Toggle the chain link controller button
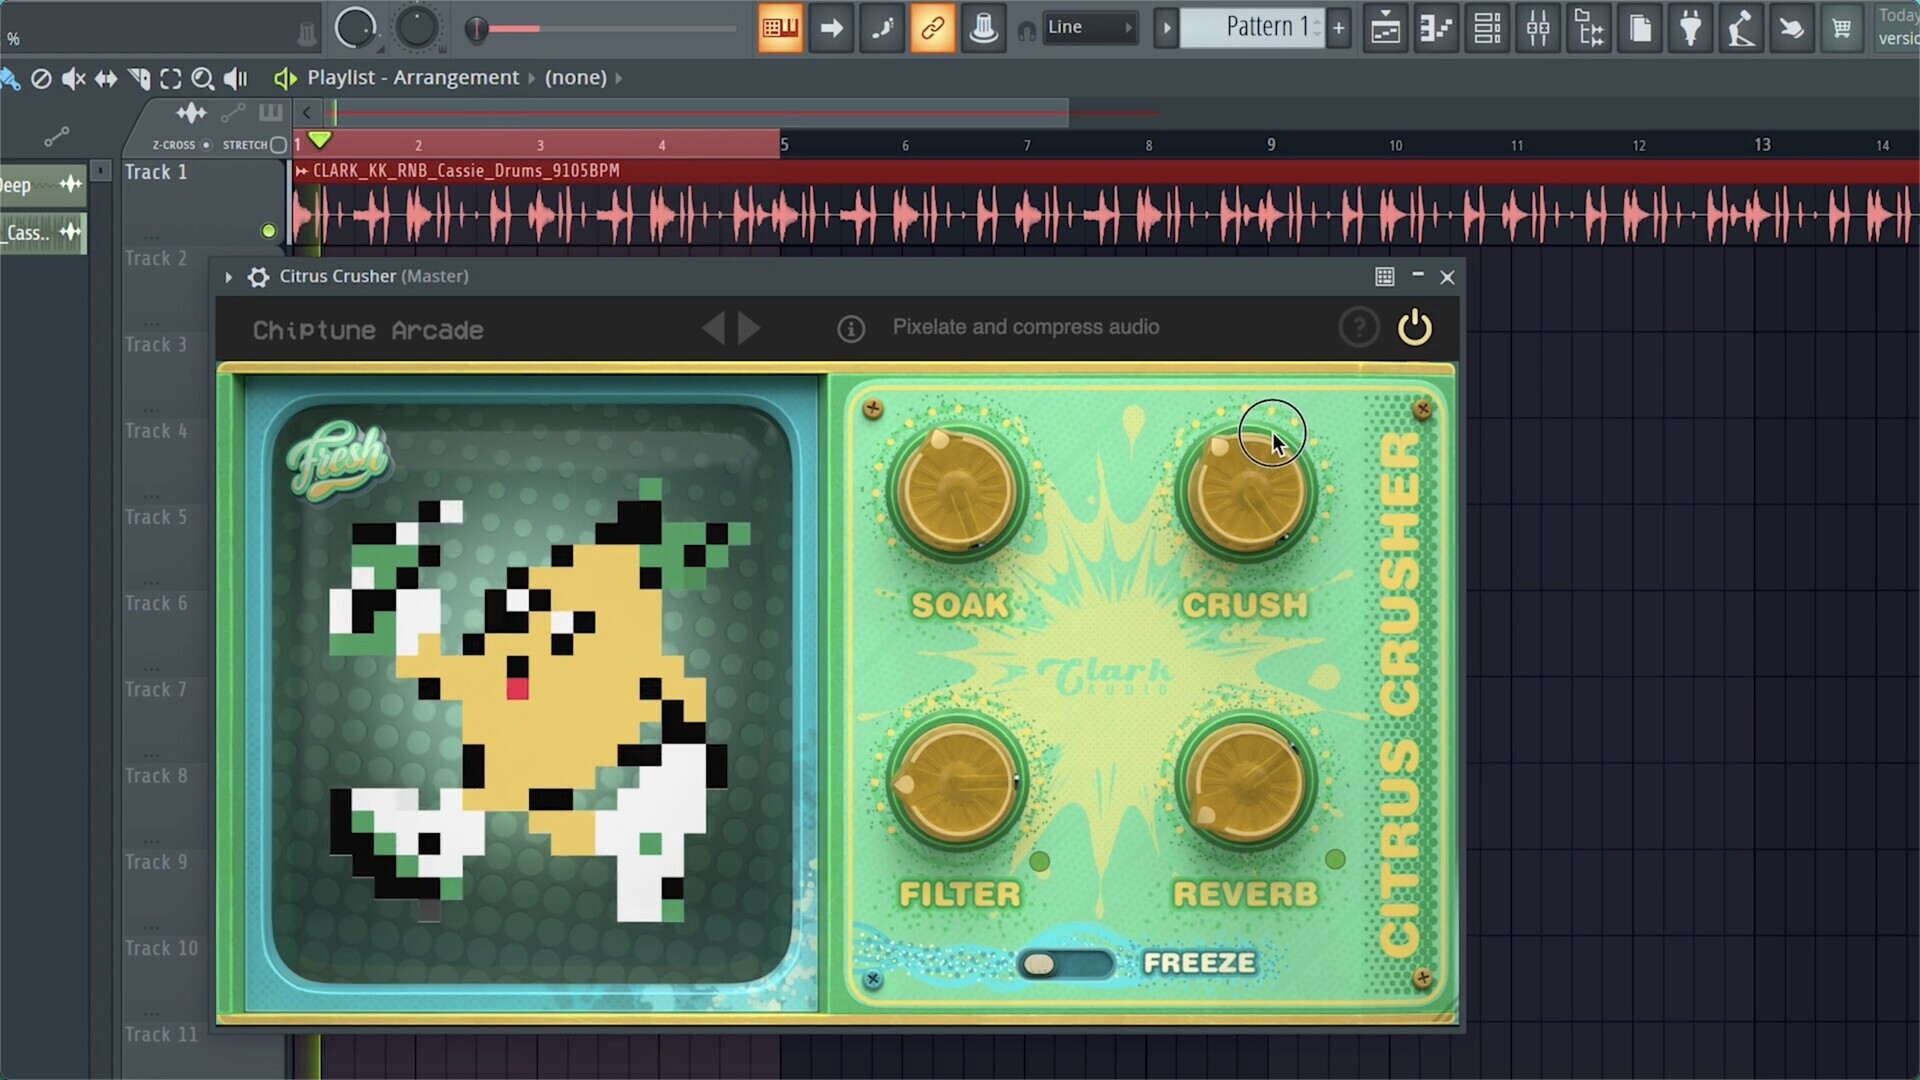This screenshot has width=1920, height=1080. tap(932, 28)
